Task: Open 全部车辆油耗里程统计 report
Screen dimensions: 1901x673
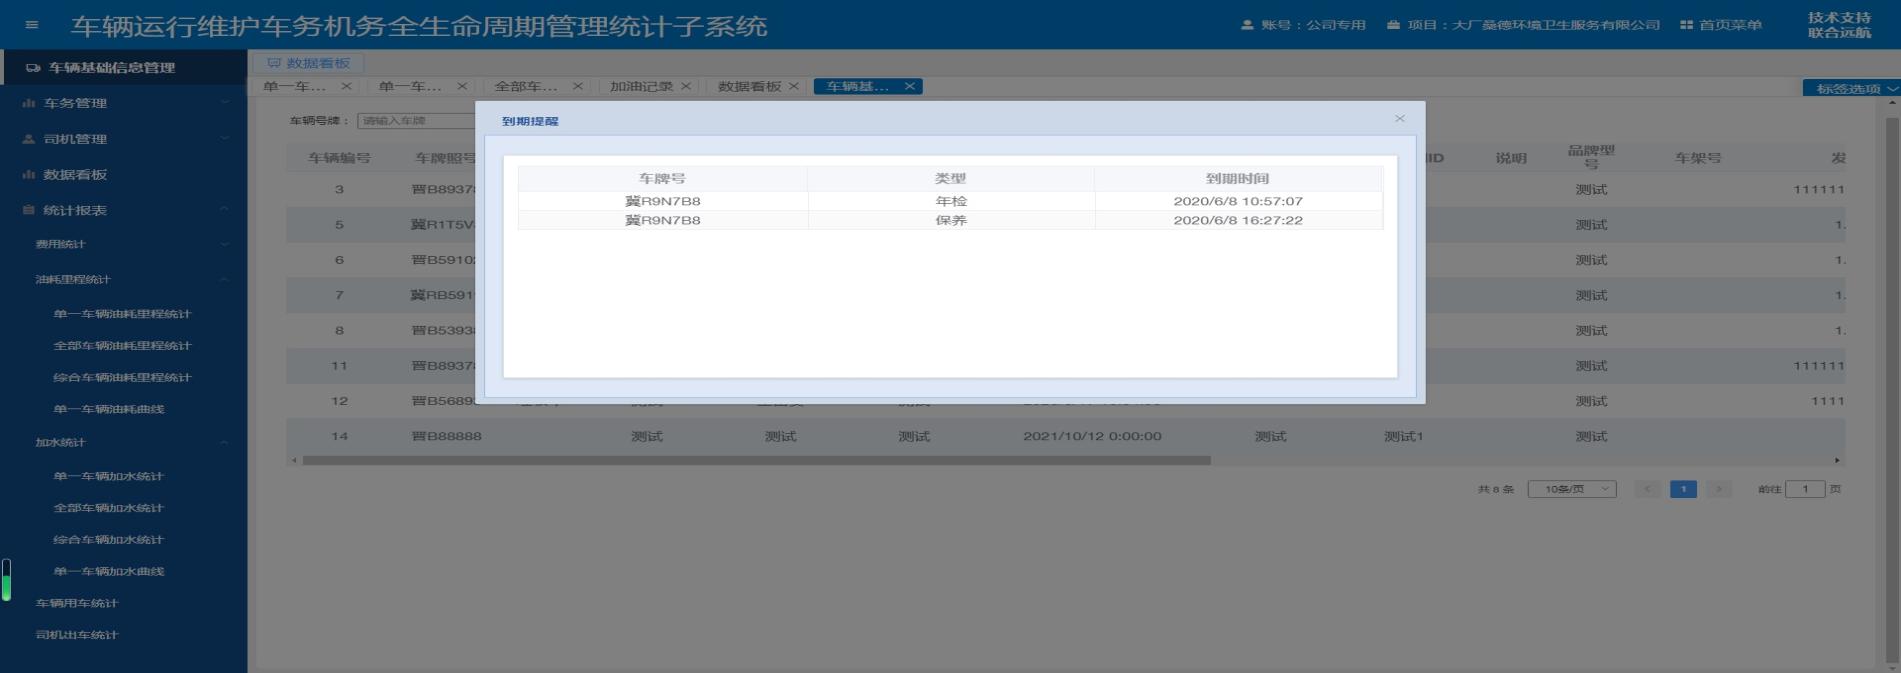Action: pos(122,346)
